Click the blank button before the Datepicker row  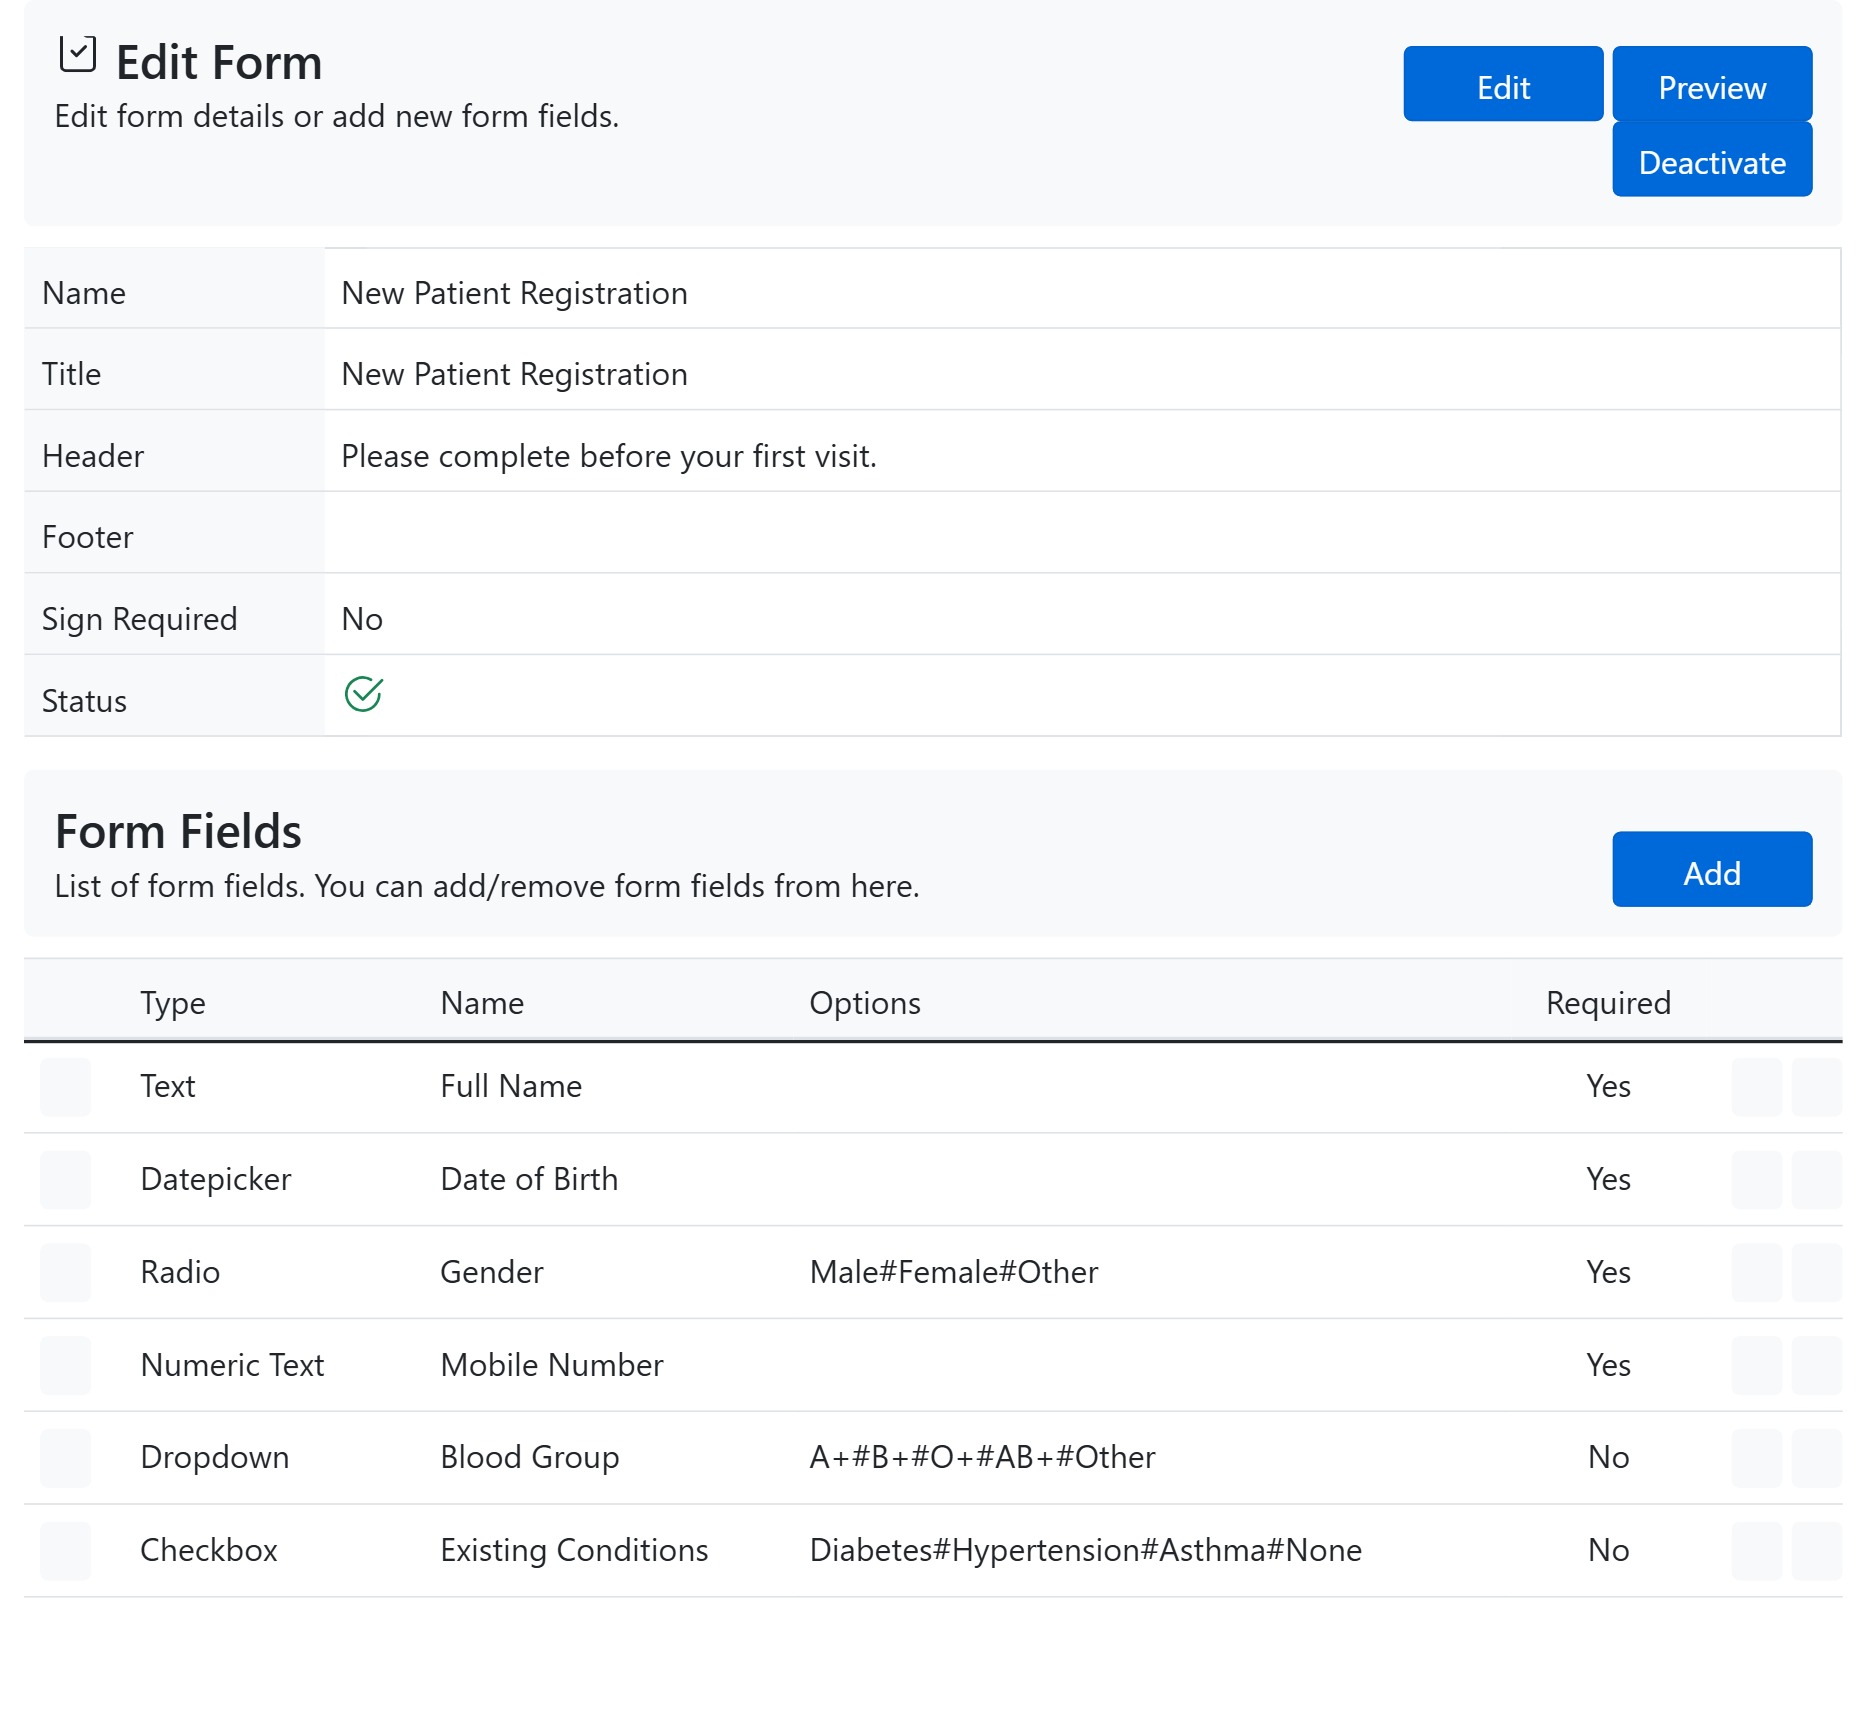pyautogui.click(x=65, y=1180)
